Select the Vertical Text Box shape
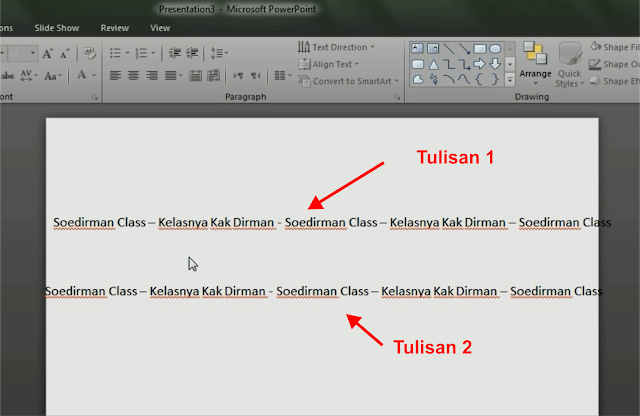640x416 pixels. click(x=433, y=49)
